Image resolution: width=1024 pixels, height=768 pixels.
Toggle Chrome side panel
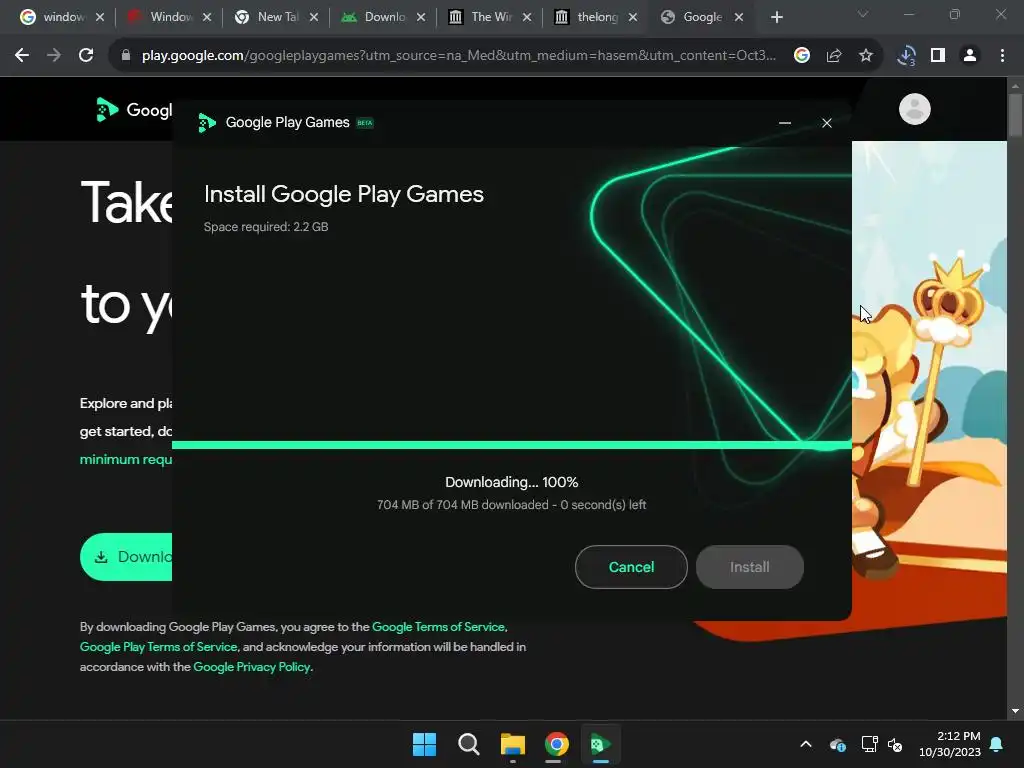(938, 56)
